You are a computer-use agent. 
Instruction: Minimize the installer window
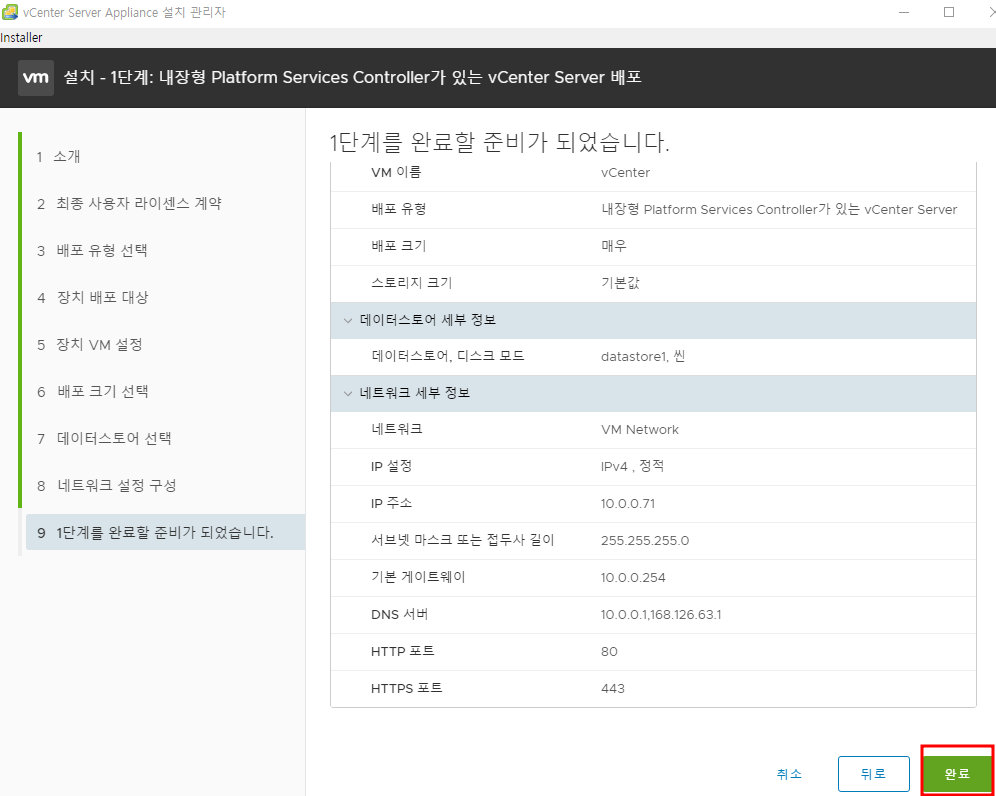tap(904, 12)
